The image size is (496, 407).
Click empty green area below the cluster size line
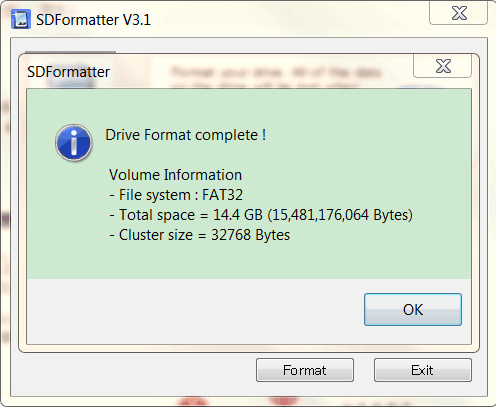[249, 261]
